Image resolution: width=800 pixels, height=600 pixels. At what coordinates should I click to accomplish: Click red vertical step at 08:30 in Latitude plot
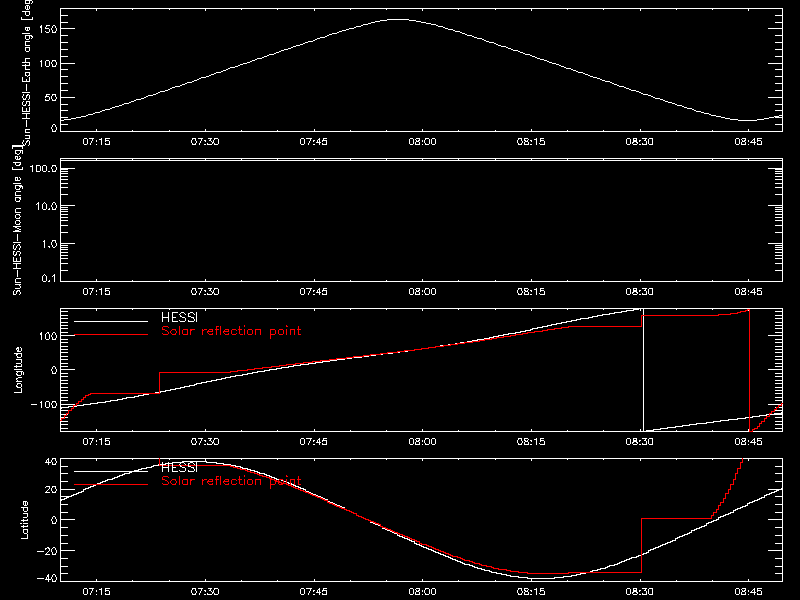click(641, 545)
